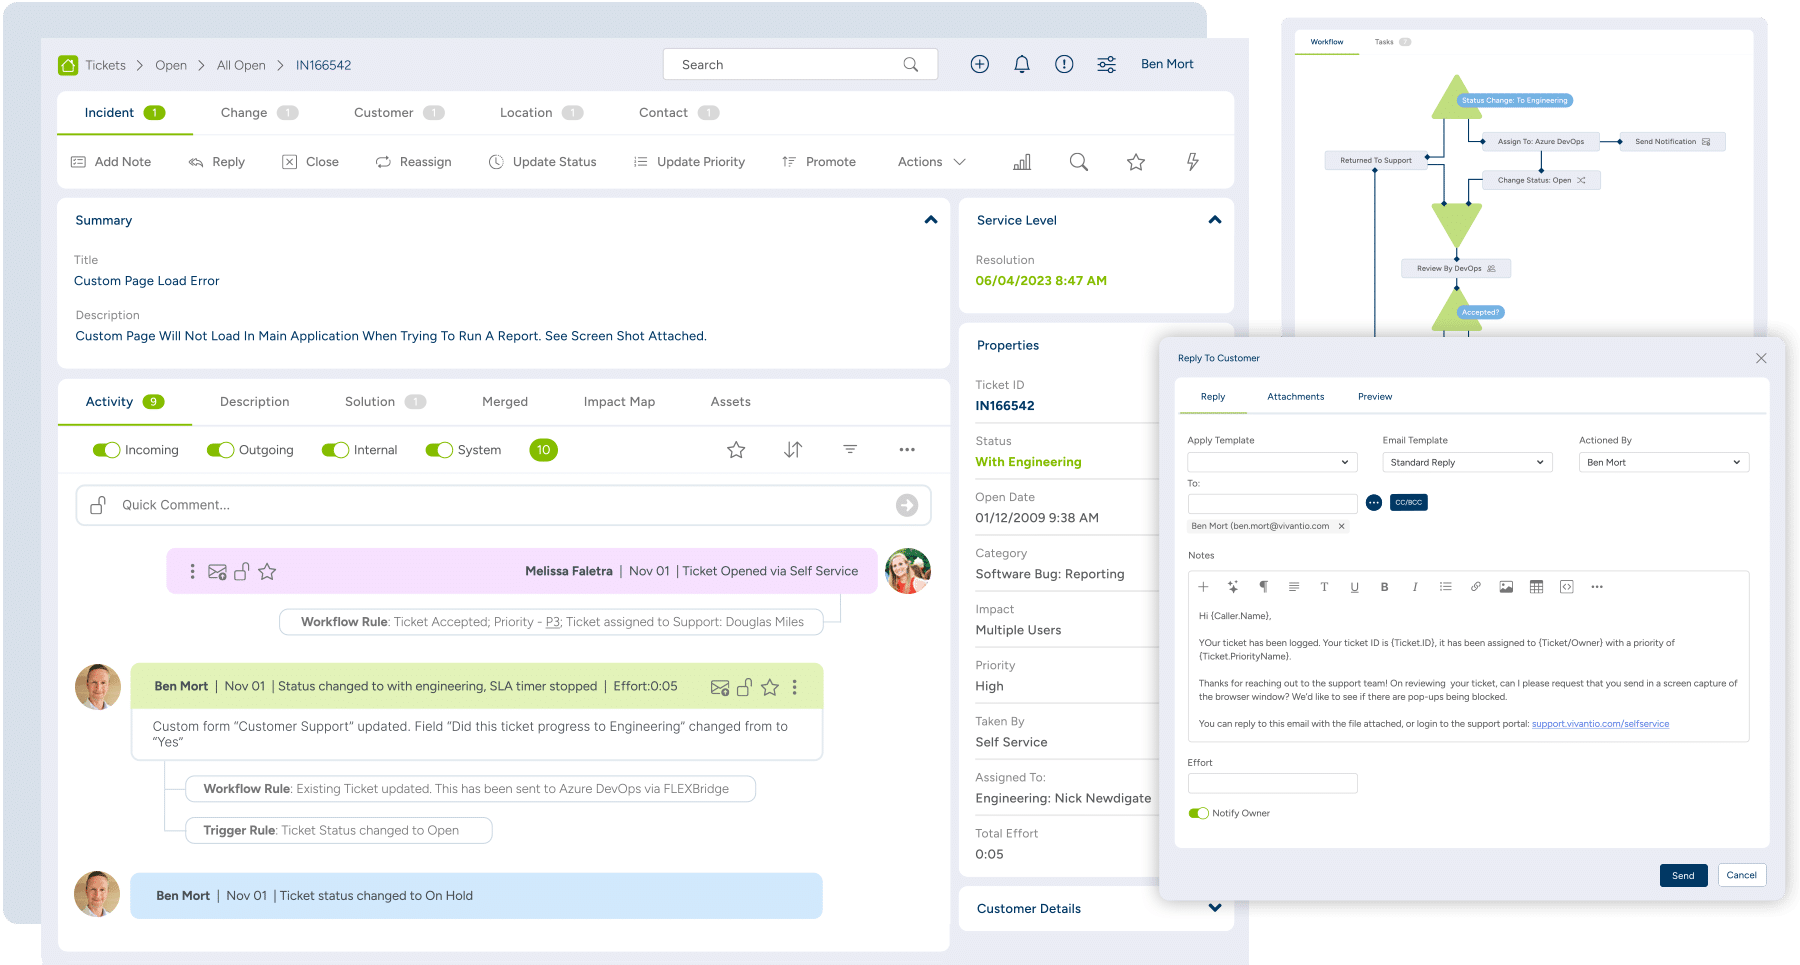Open the Actions dropdown menu

coord(931,162)
